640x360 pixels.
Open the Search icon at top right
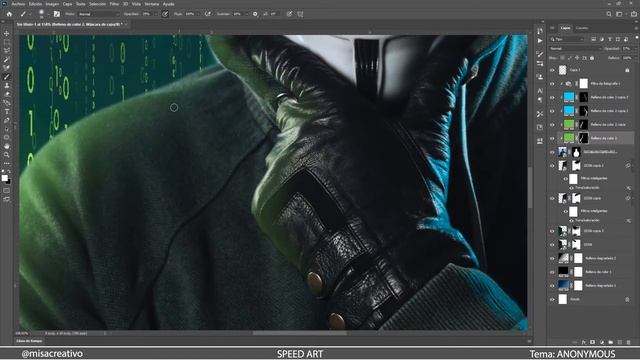[x=609, y=14]
